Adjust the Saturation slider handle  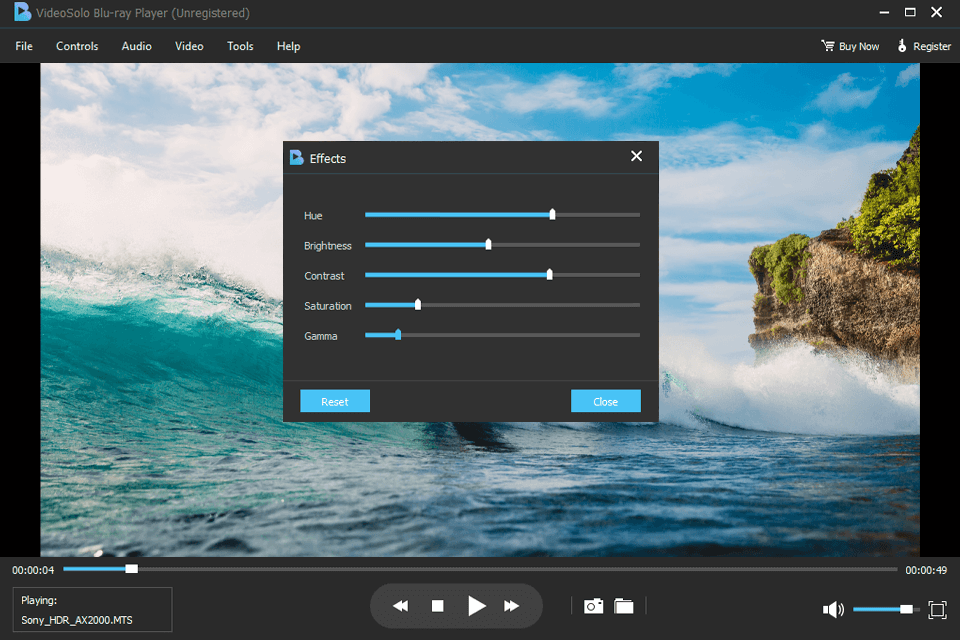[x=417, y=304]
